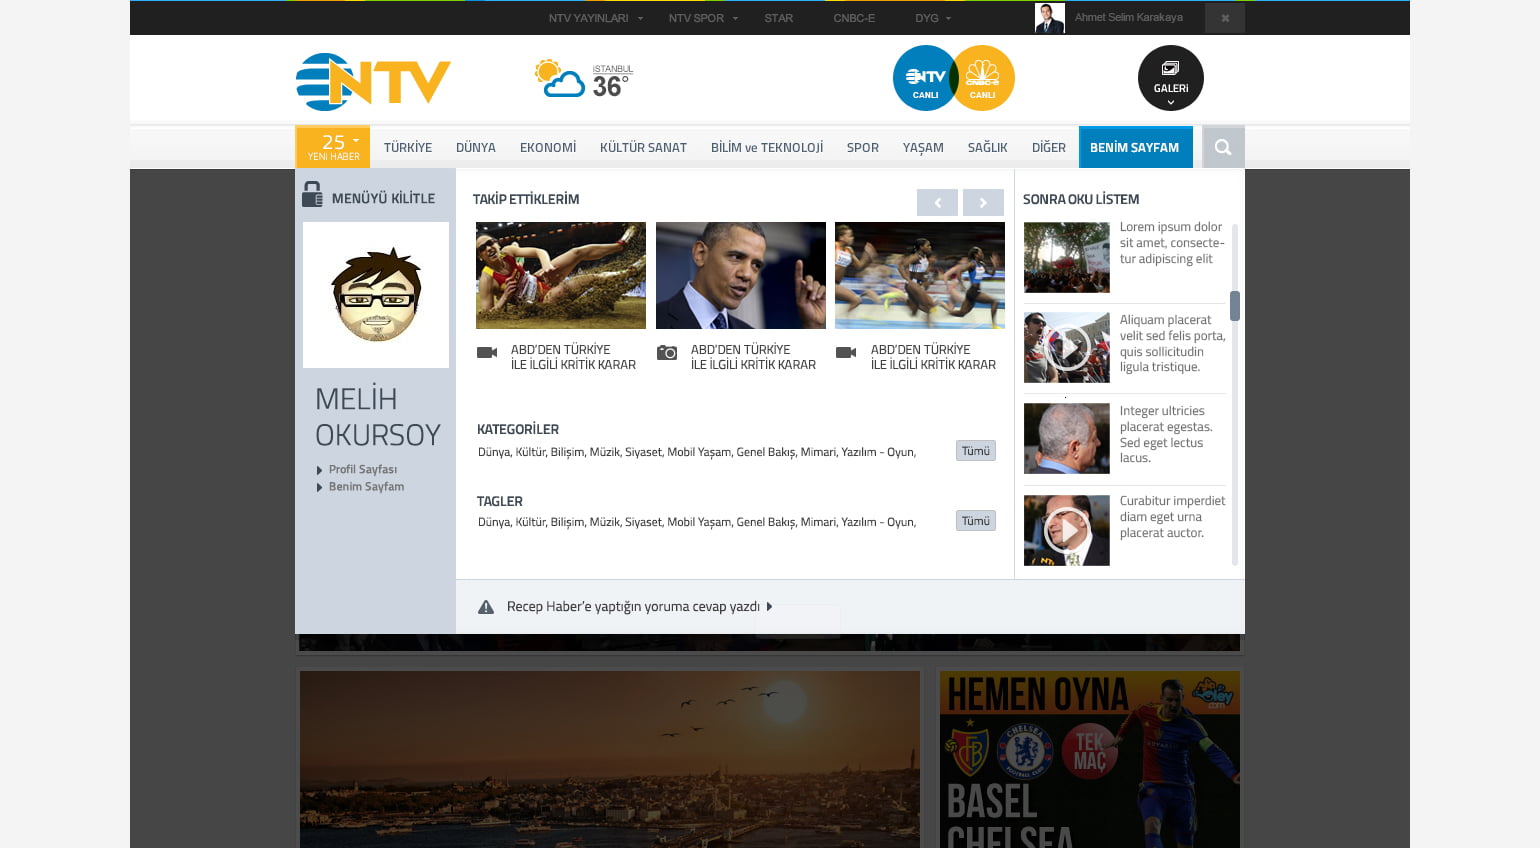Show next followed items with right arrow
The height and width of the screenshot is (848, 1540).
click(982, 202)
